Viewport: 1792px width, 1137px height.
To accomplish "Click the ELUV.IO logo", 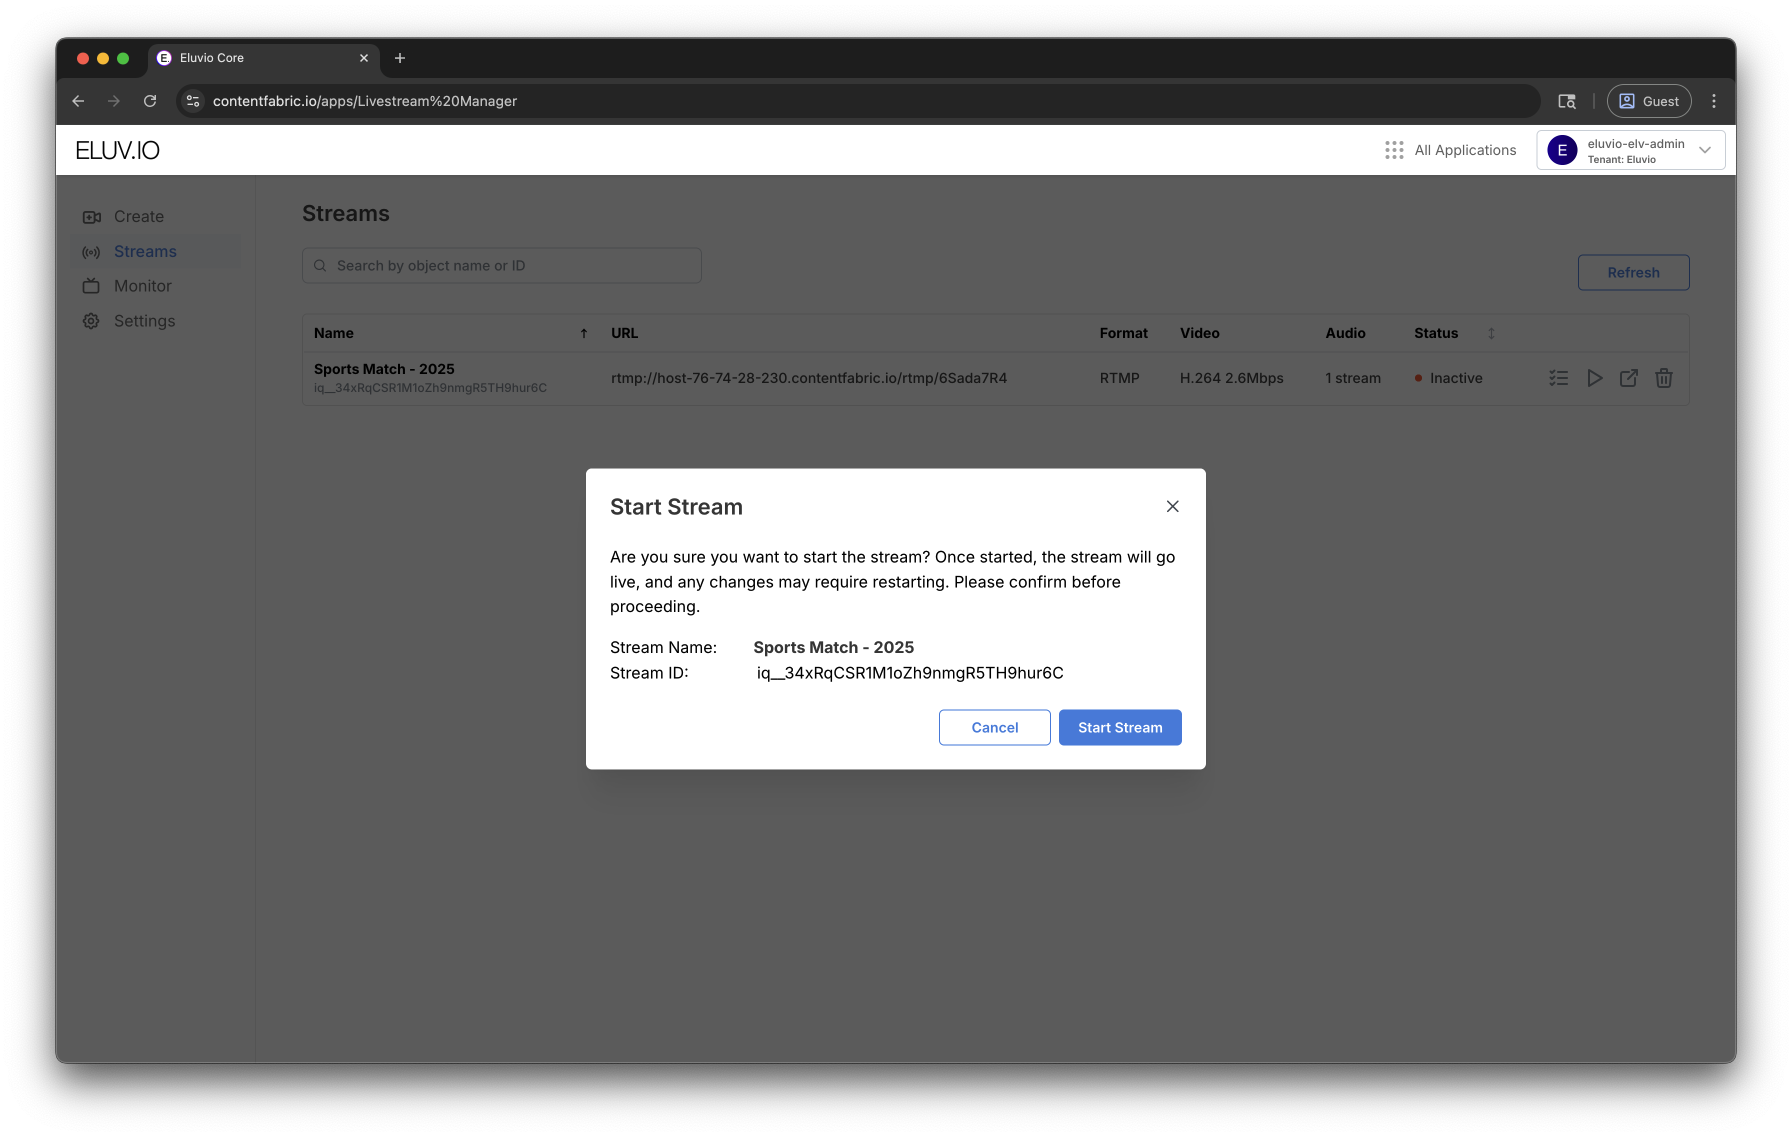I will click(118, 150).
